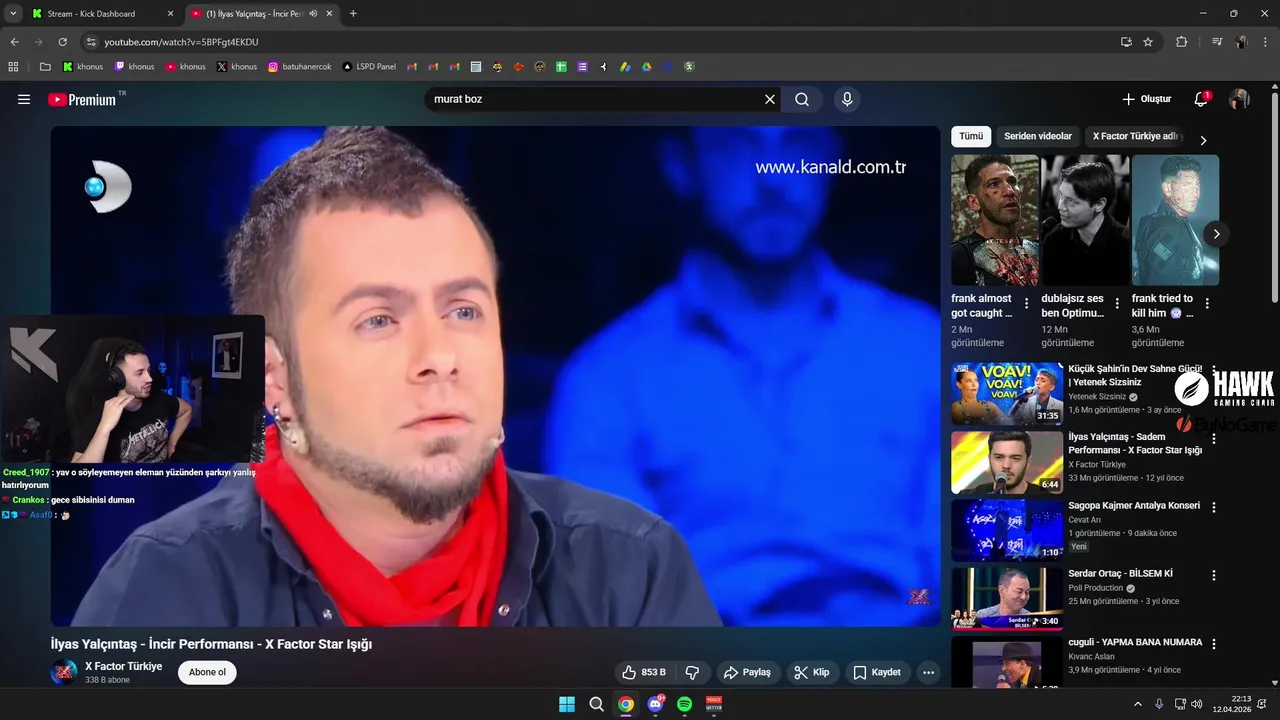Screen dimensions: 1280x720
Task: Open the 'dublajsız ses ben Optimu...' short
Action: 1085,220
